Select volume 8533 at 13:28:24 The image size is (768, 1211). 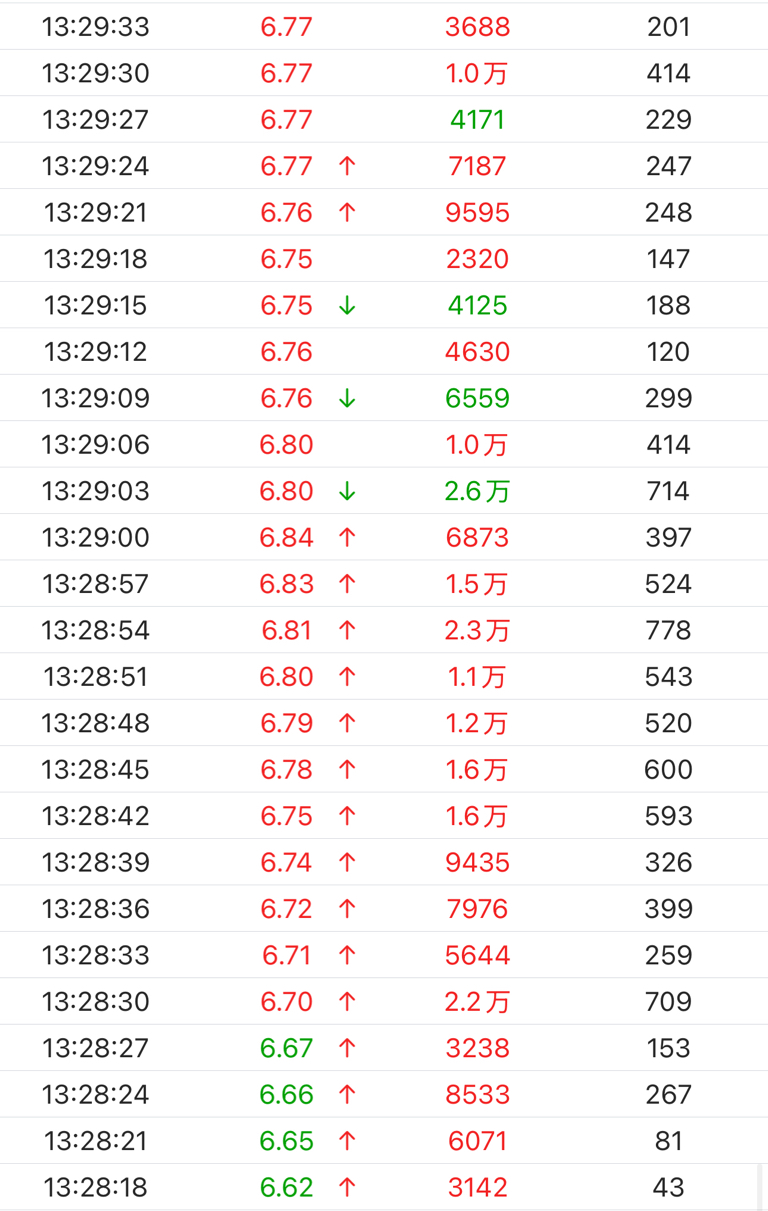(x=478, y=1095)
